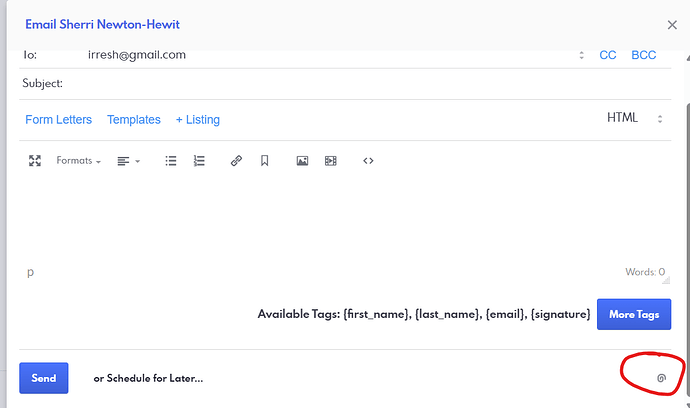Click the attachment paperclip icon
The image size is (690, 408).
(661, 377)
